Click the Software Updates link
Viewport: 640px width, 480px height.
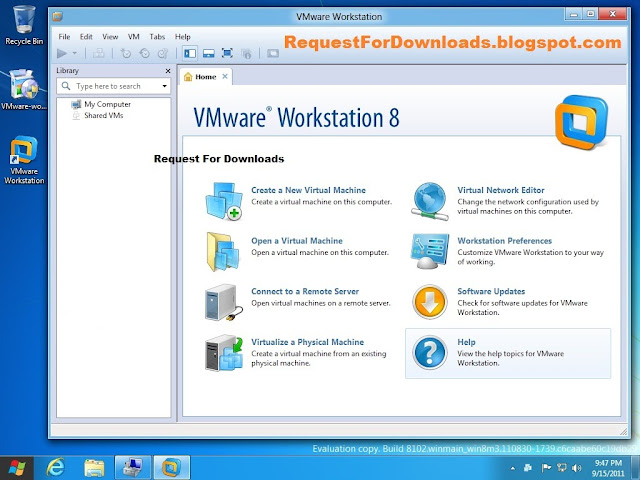click(x=491, y=291)
